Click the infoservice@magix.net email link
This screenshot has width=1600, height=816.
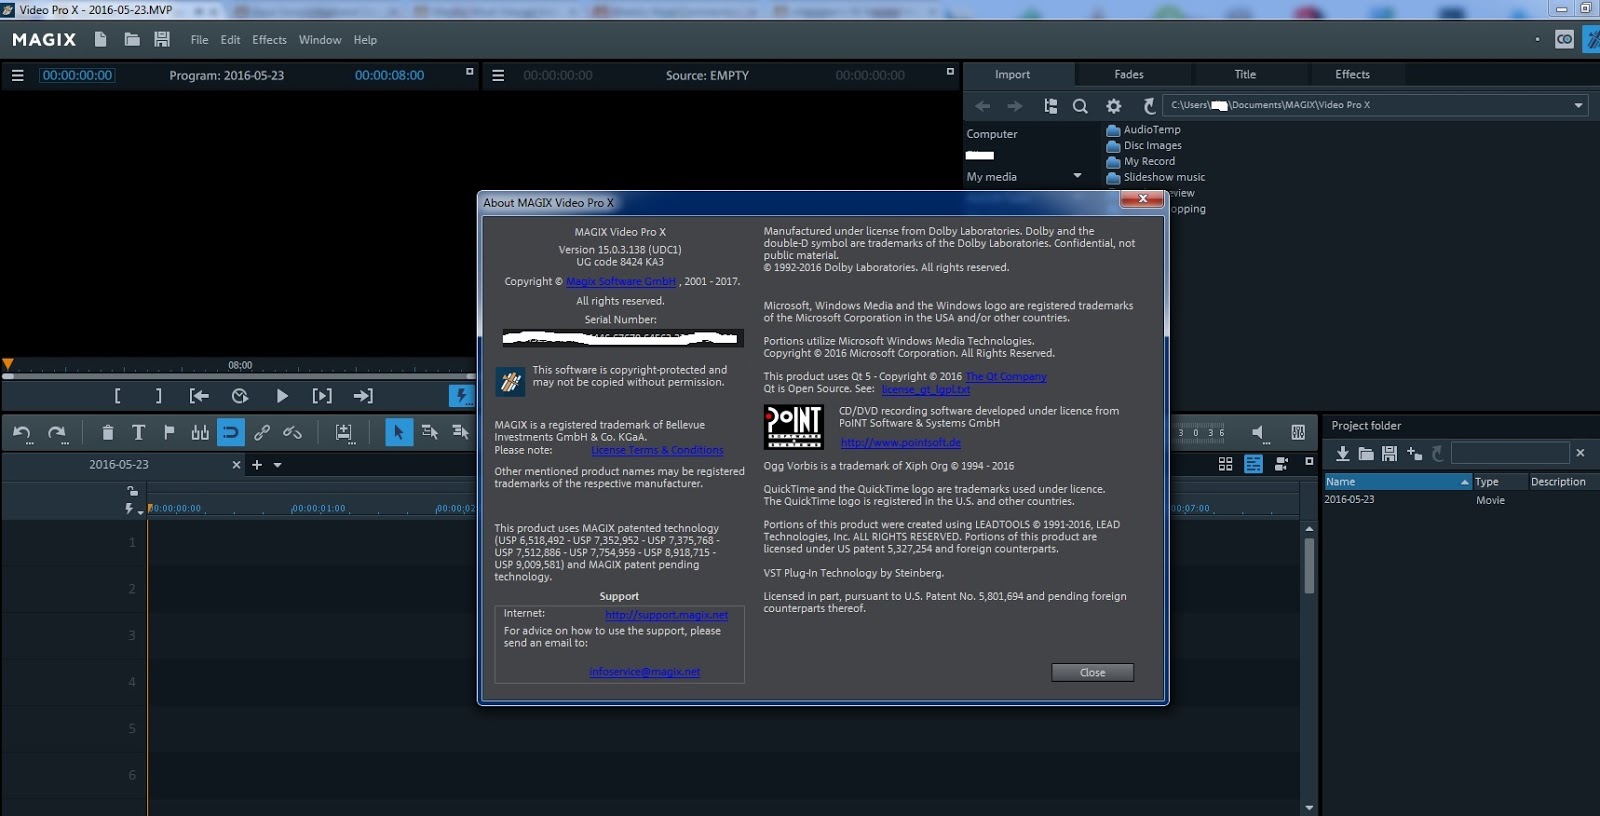point(645,672)
